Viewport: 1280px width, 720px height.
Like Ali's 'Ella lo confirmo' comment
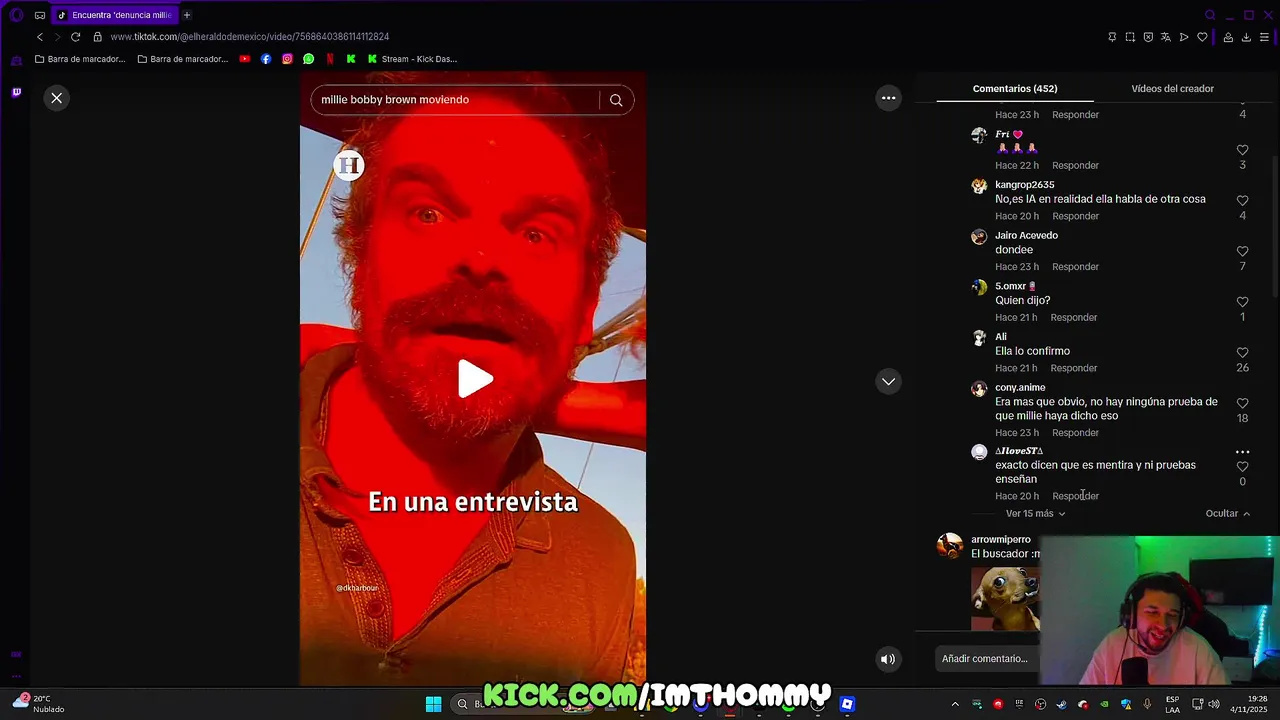pyautogui.click(x=1242, y=353)
